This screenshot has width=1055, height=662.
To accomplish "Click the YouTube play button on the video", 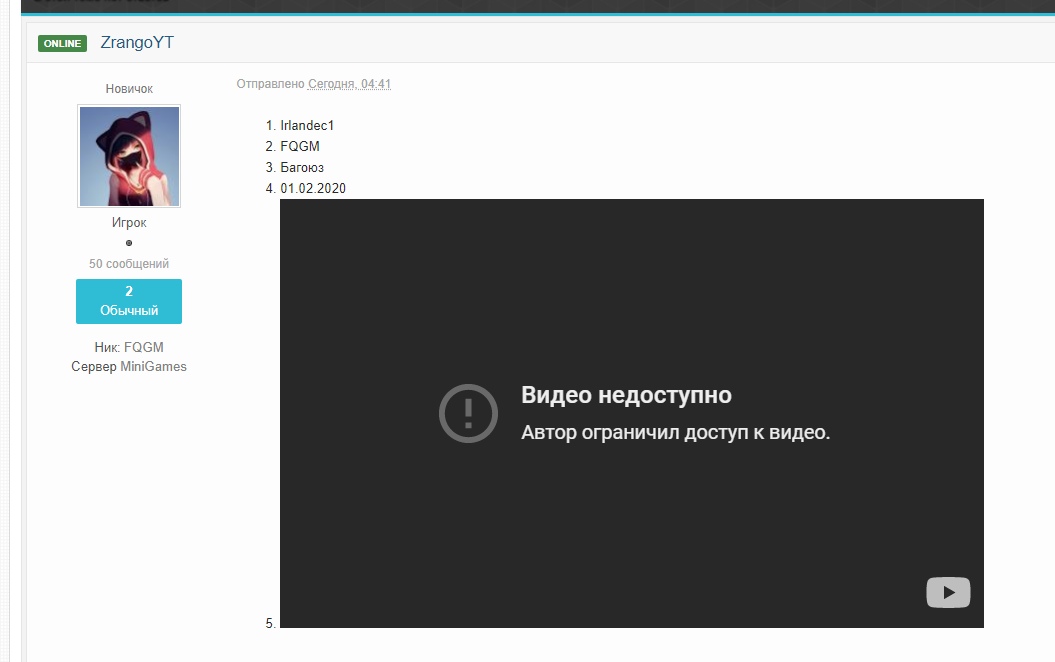I will tap(946, 592).
